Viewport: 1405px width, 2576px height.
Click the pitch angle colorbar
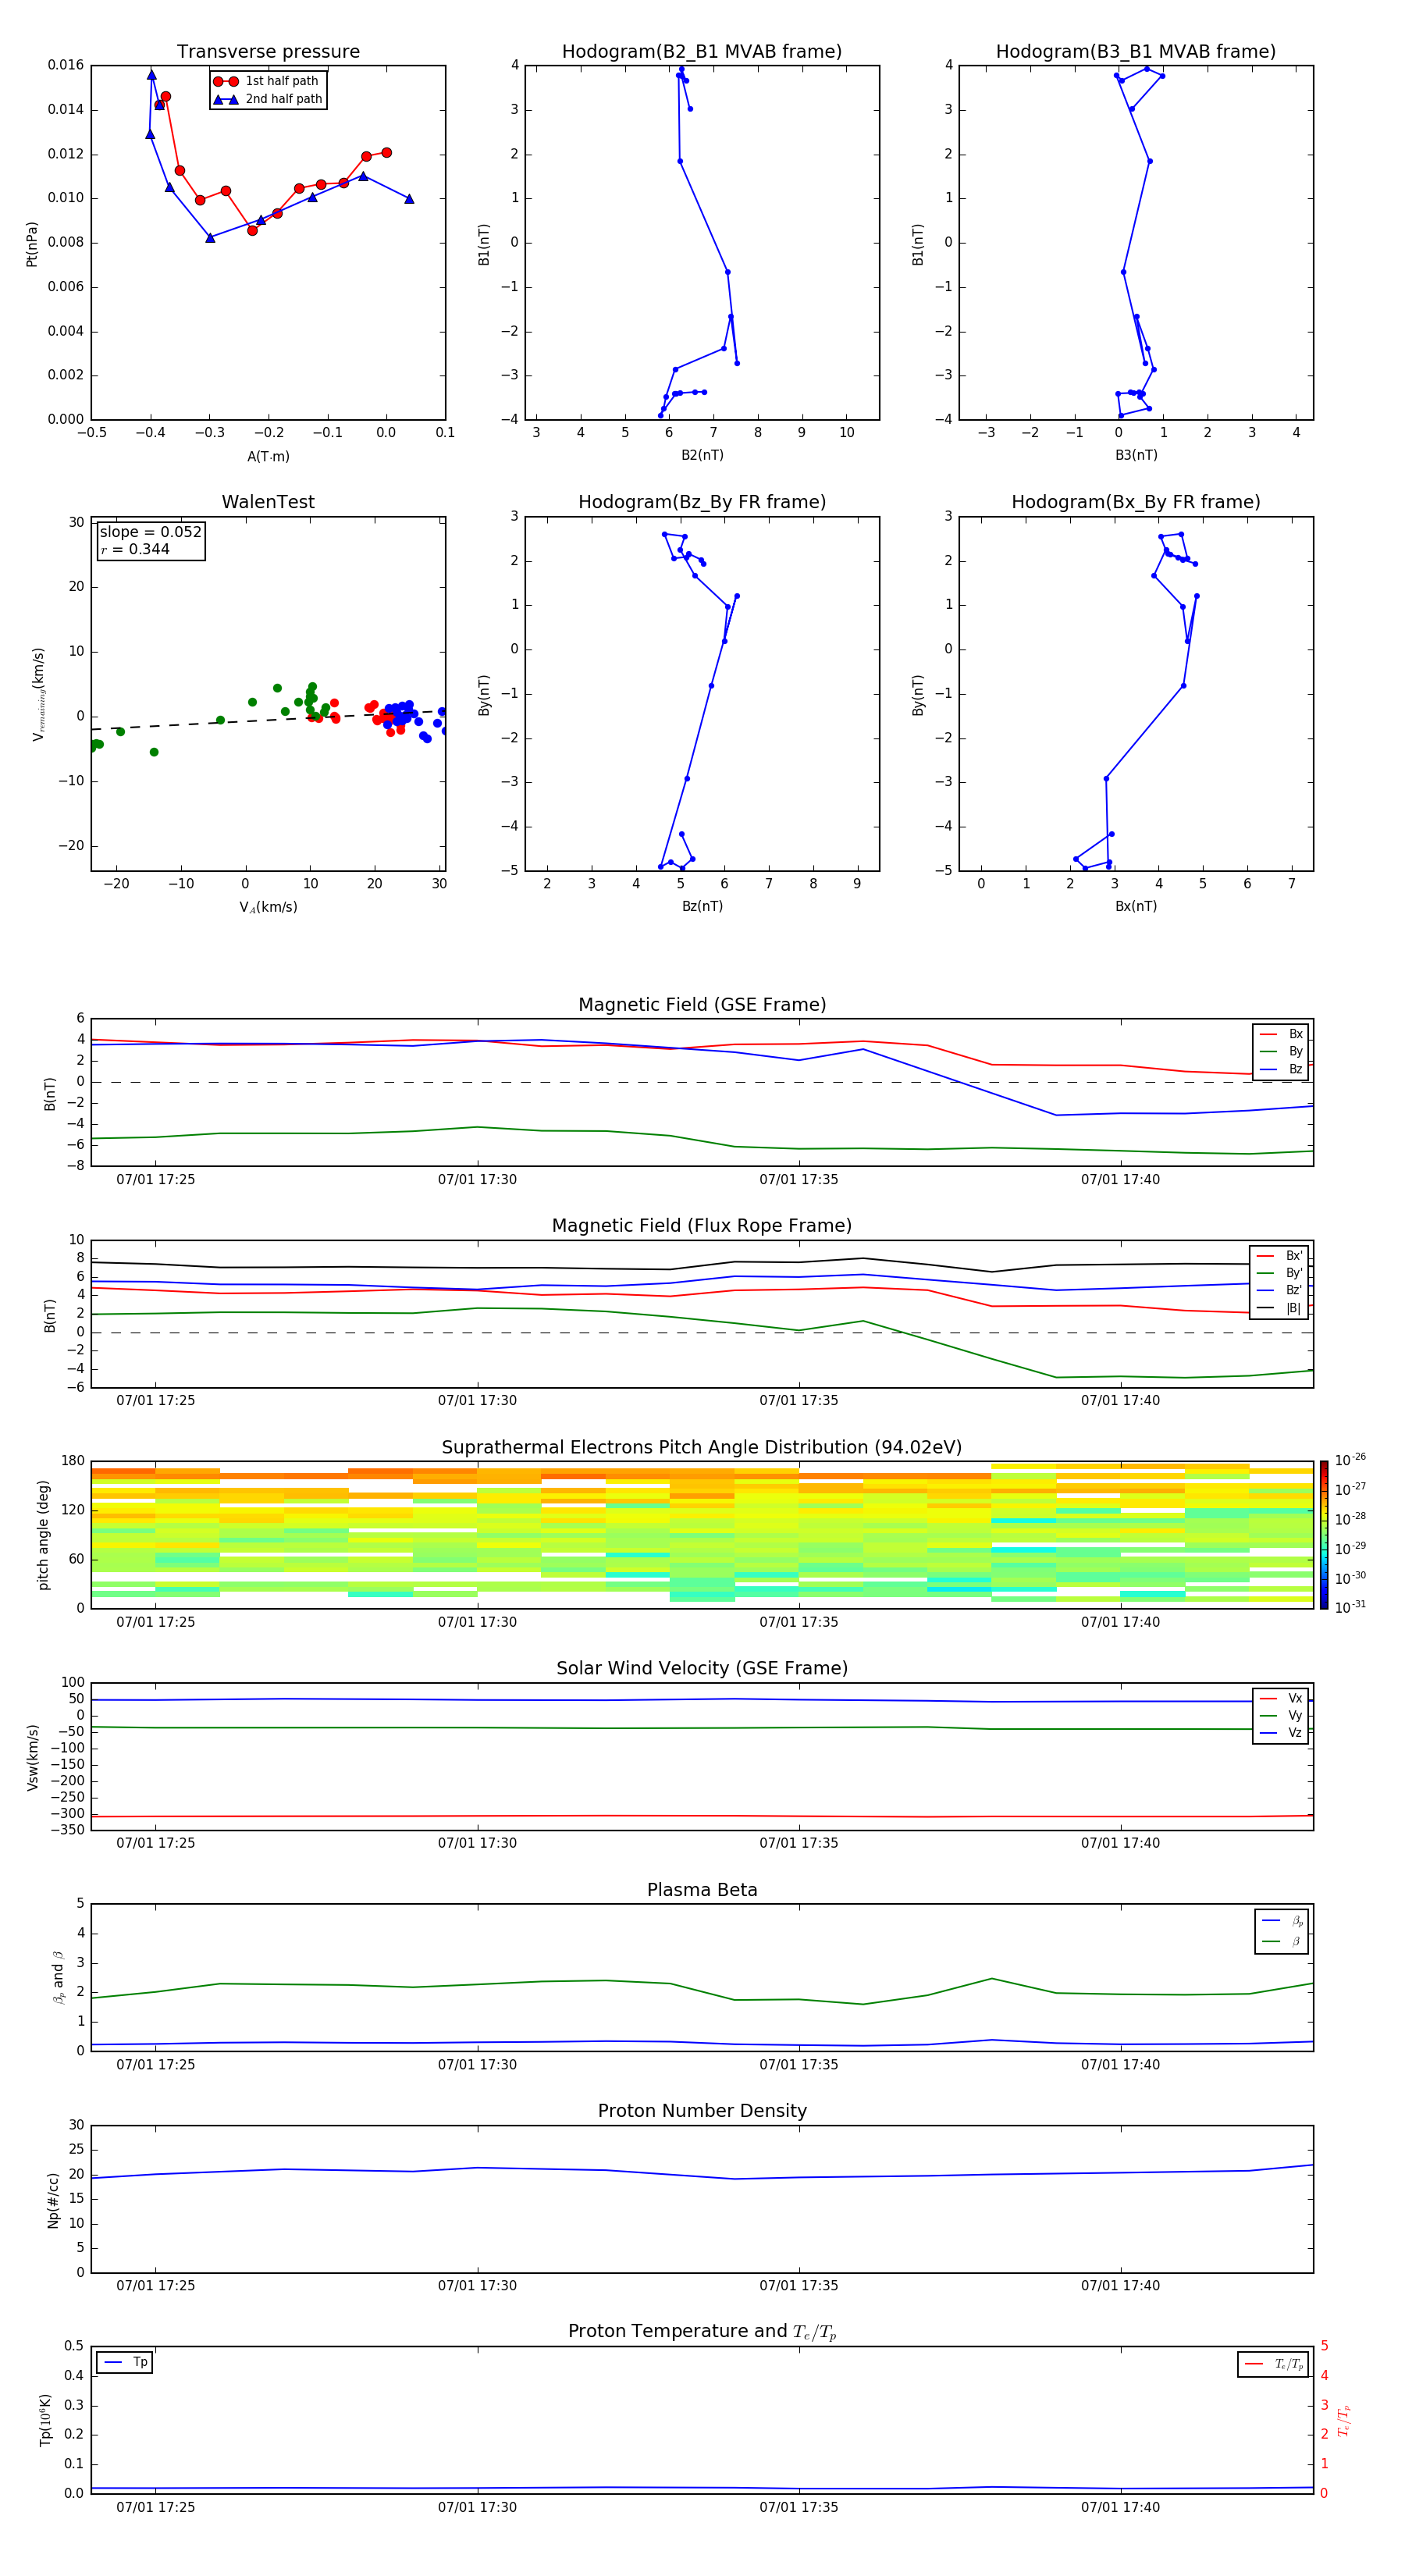1324,1535
